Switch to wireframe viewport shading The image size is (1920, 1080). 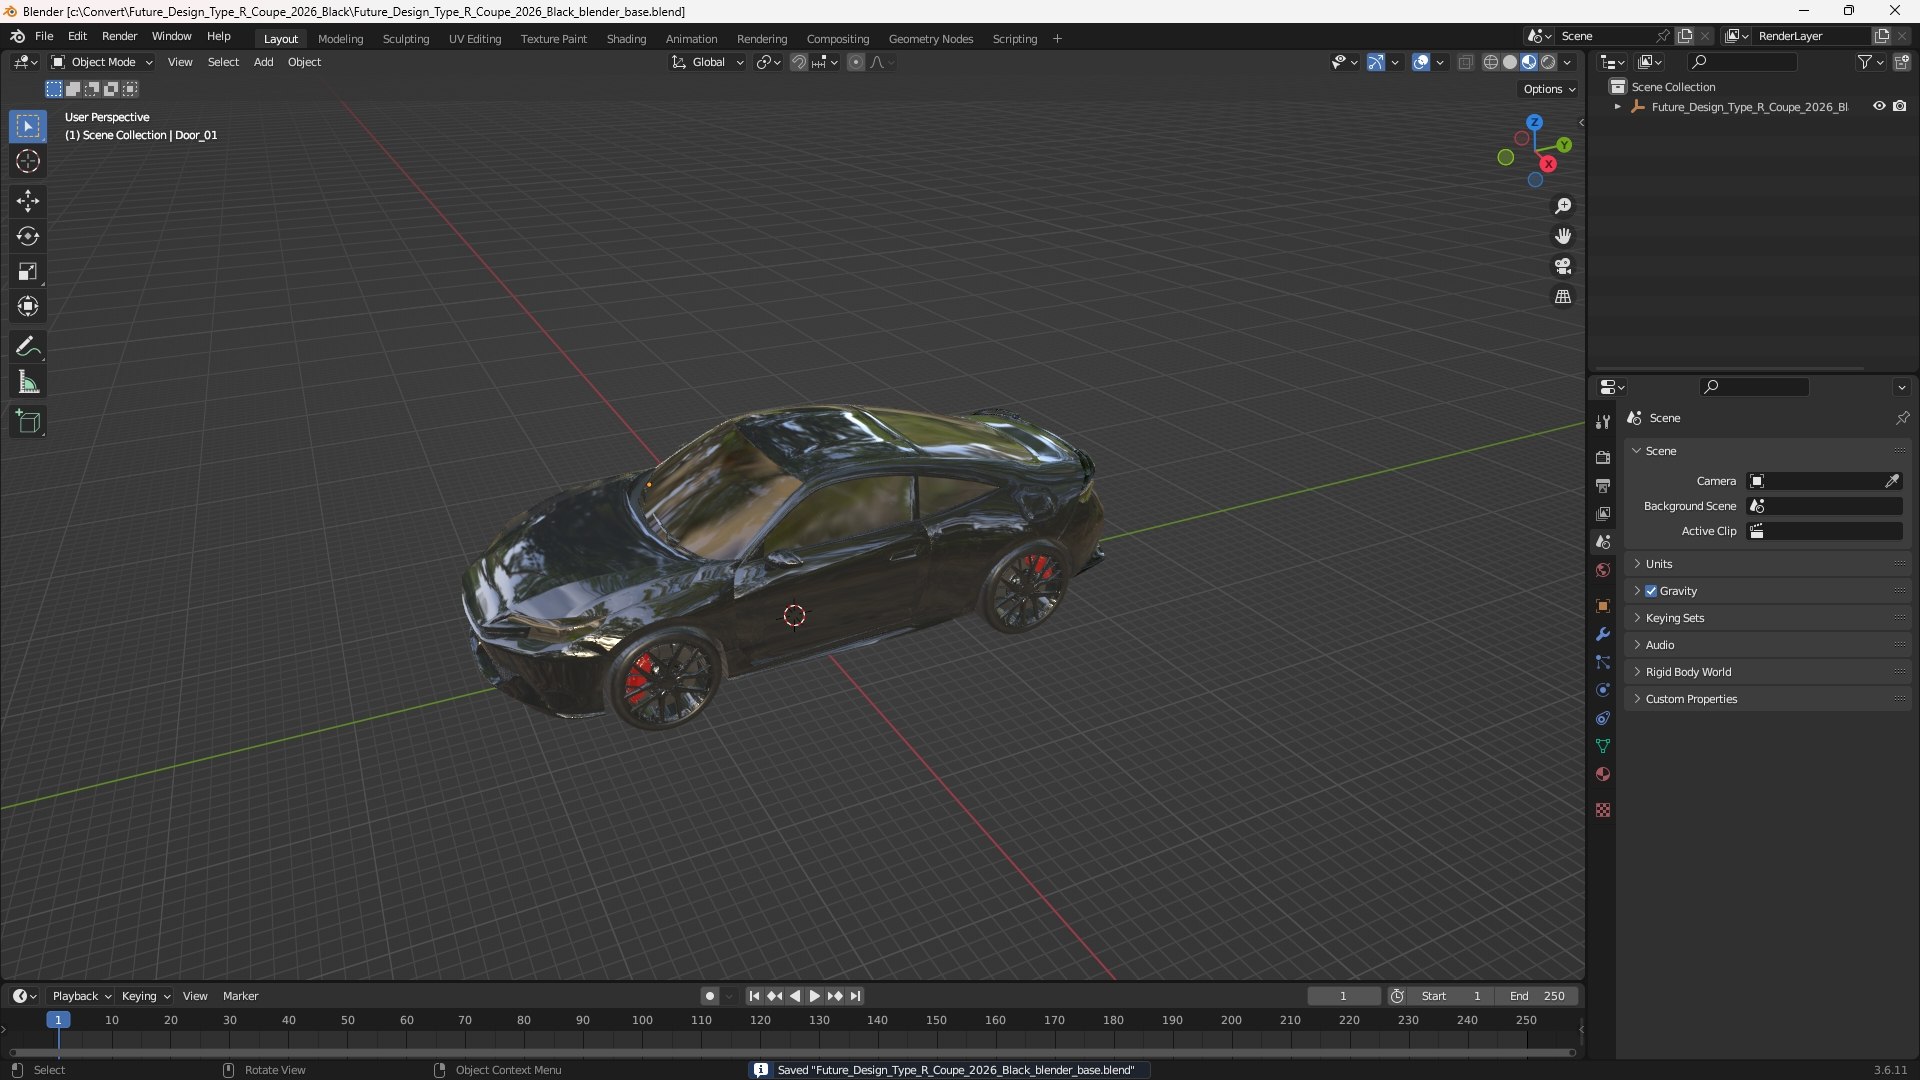coord(1491,62)
